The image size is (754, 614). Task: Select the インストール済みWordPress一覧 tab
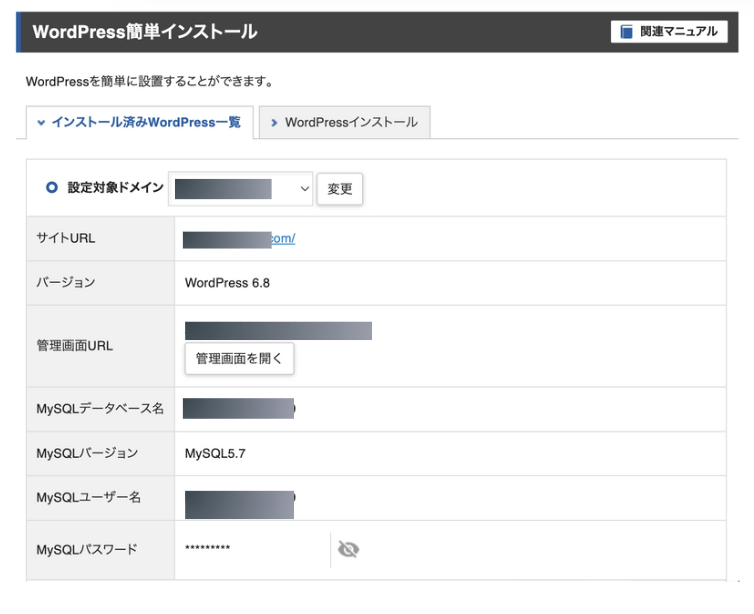point(138,123)
